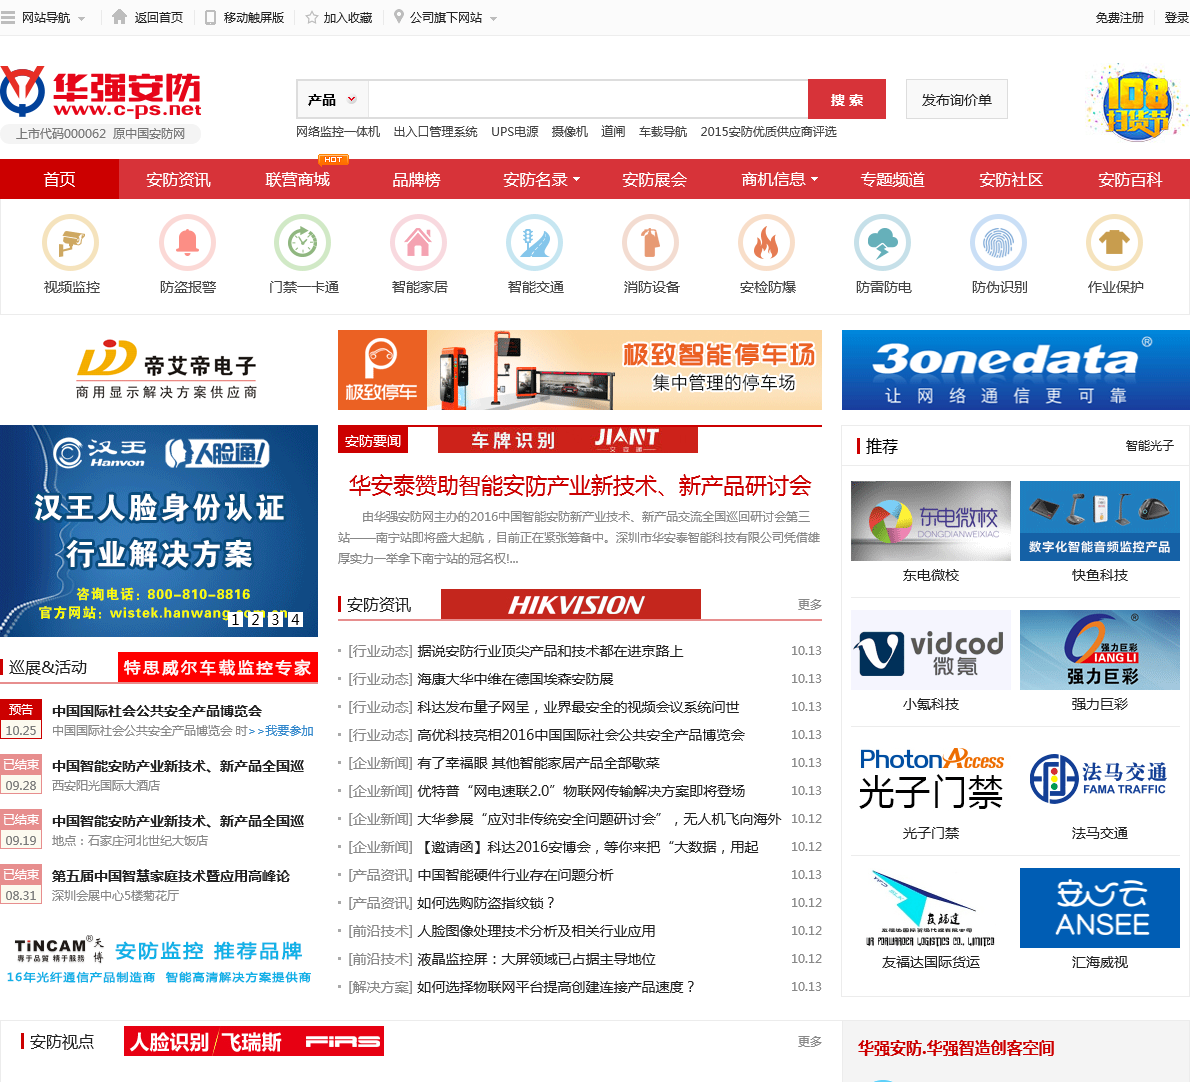Switch banner to slide 4
This screenshot has width=1190, height=1082.
(295, 619)
